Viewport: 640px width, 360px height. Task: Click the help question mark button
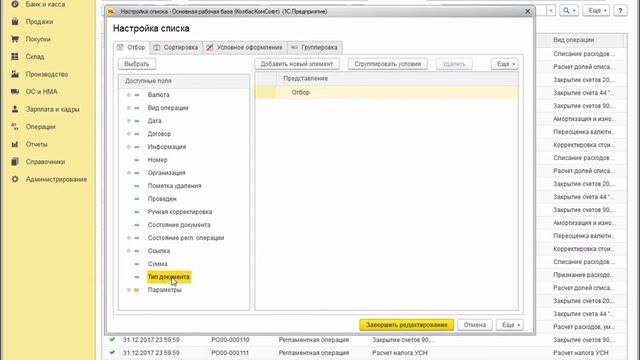coord(620,11)
